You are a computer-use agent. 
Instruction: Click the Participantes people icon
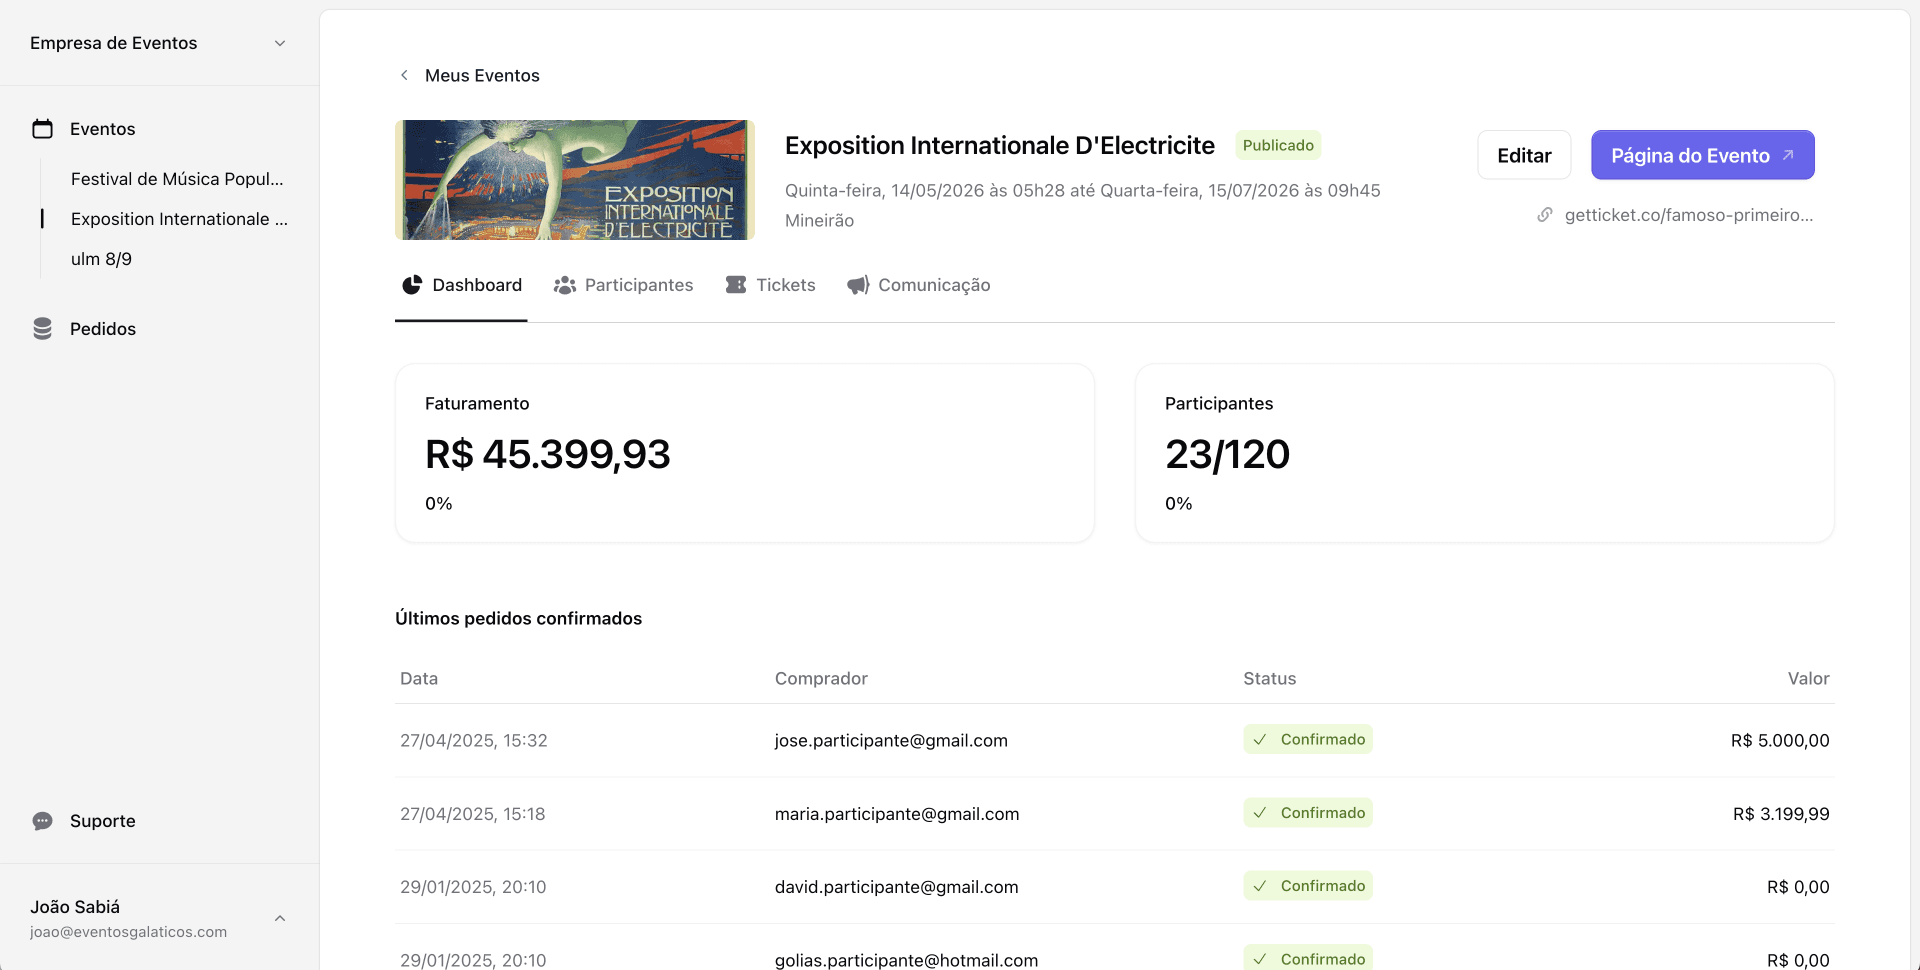[565, 285]
